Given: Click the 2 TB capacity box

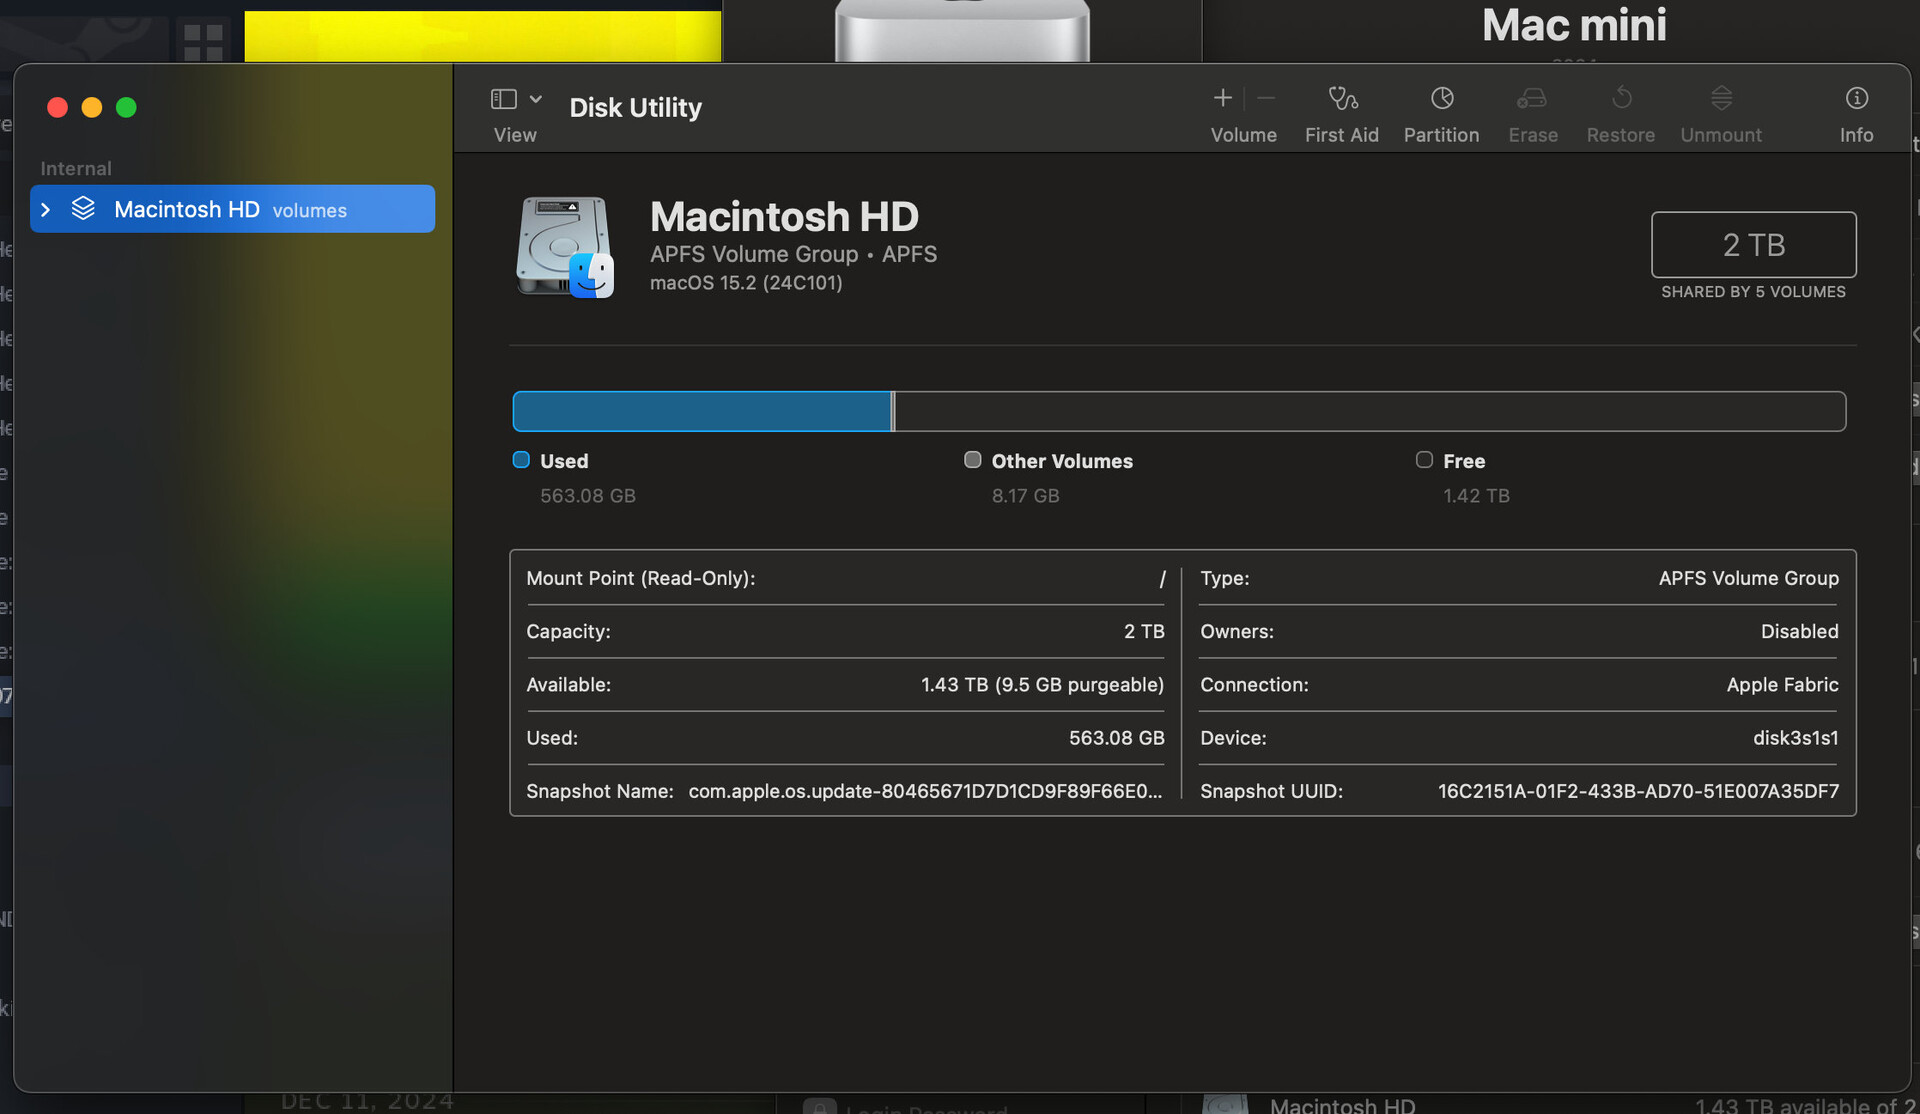Looking at the screenshot, I should pyautogui.click(x=1753, y=245).
